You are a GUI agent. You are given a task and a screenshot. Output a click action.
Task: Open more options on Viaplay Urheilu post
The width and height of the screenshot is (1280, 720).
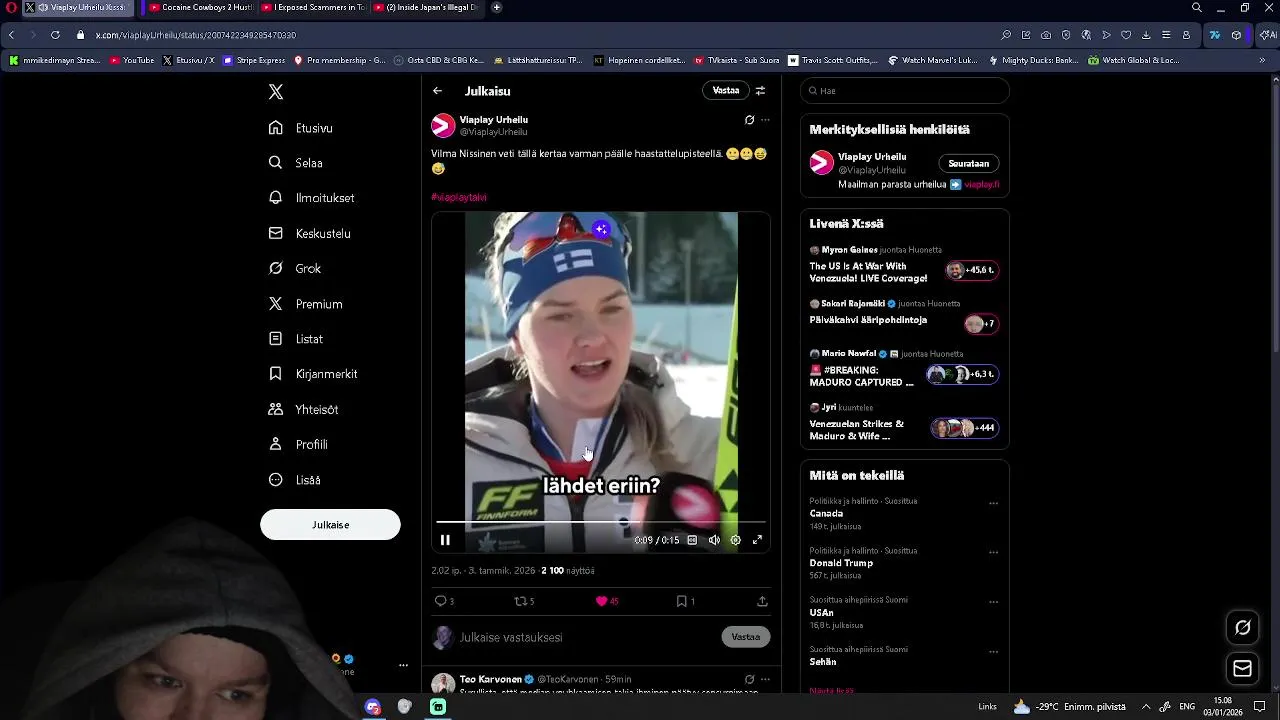click(765, 120)
